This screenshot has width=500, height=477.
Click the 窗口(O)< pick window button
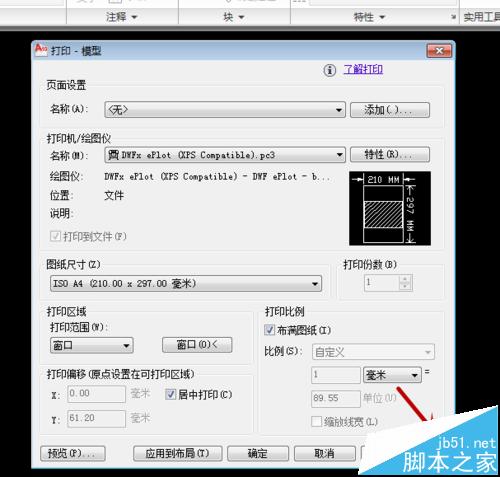click(197, 345)
